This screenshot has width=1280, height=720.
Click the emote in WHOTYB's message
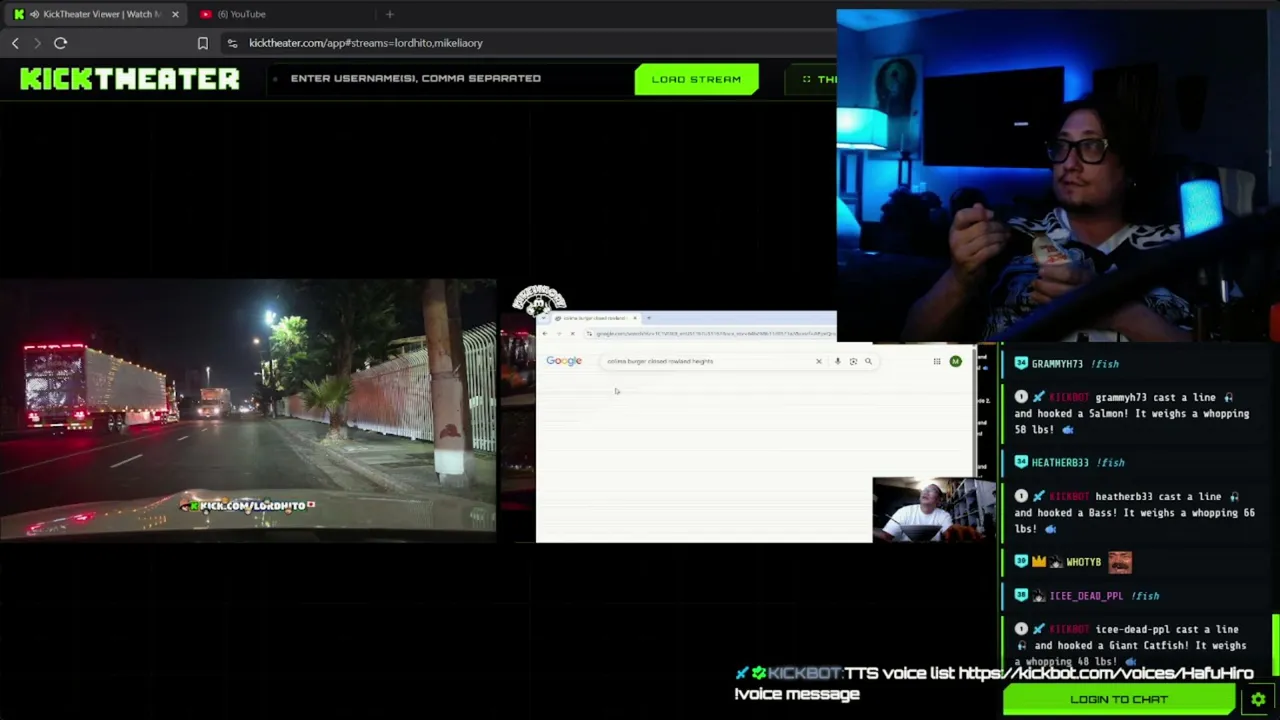point(1120,562)
